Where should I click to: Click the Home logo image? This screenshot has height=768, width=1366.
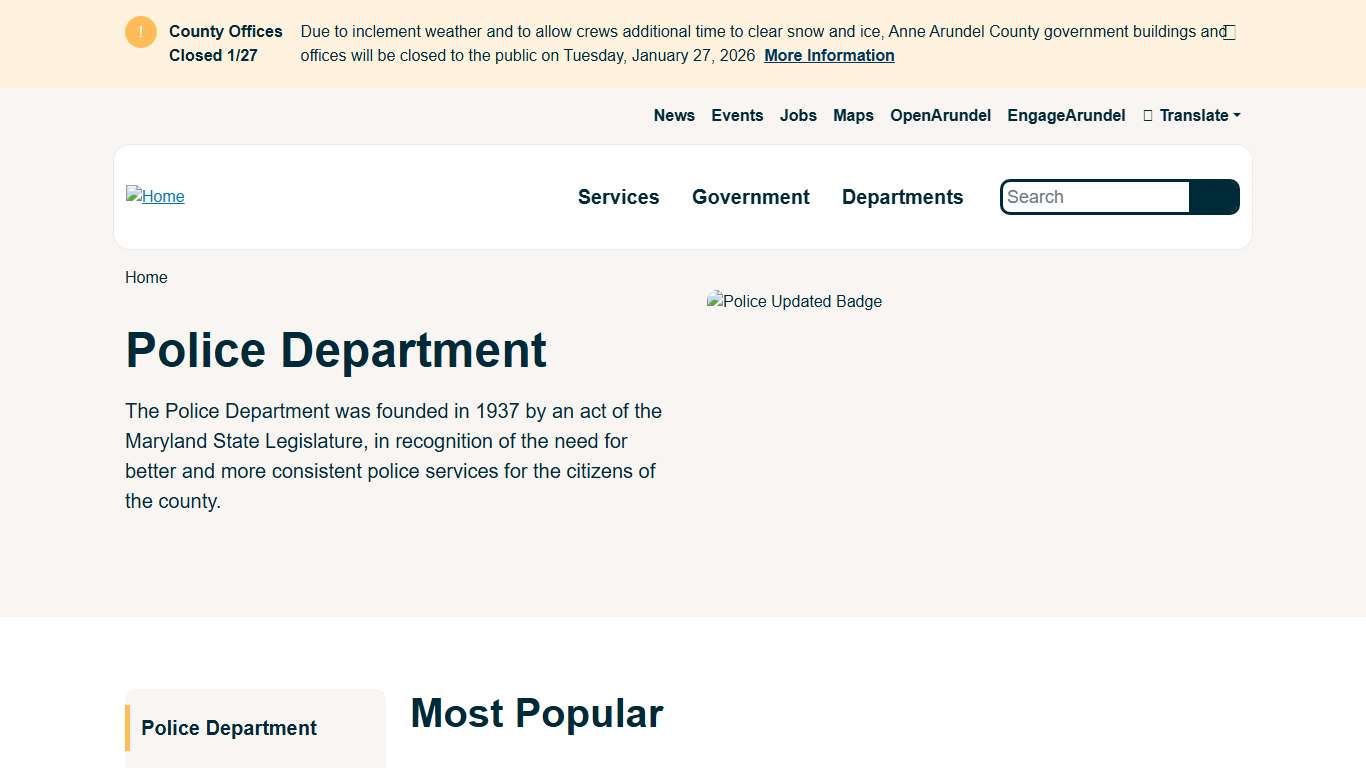[x=154, y=196]
